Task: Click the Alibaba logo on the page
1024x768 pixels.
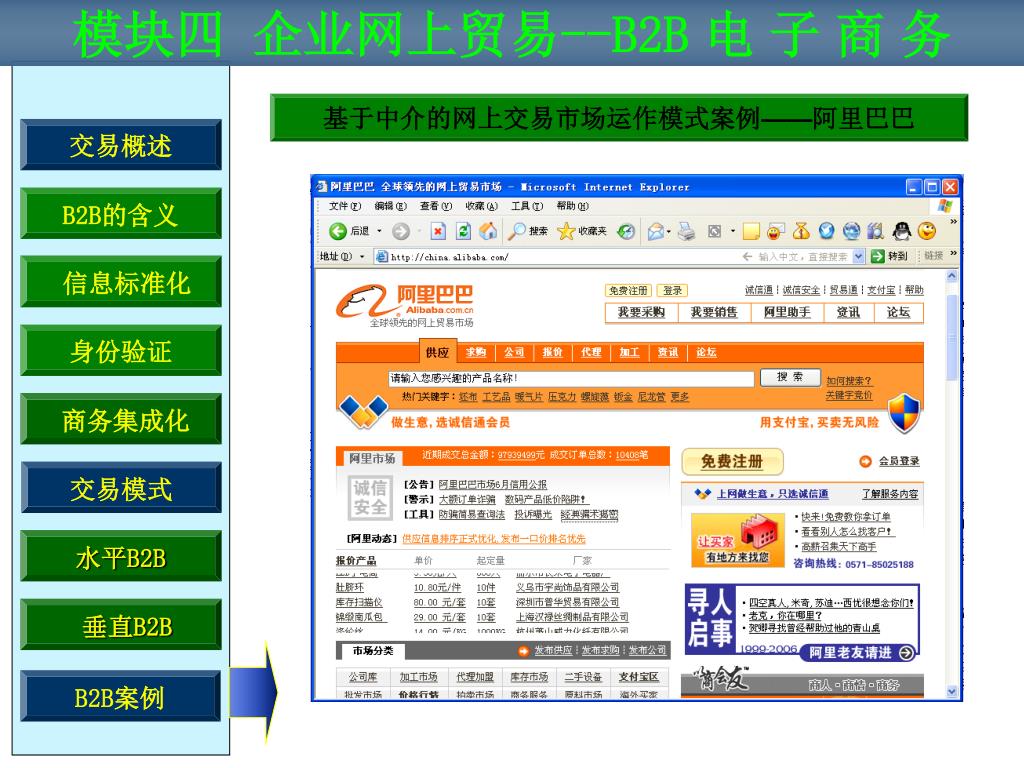Action: pos(405,305)
